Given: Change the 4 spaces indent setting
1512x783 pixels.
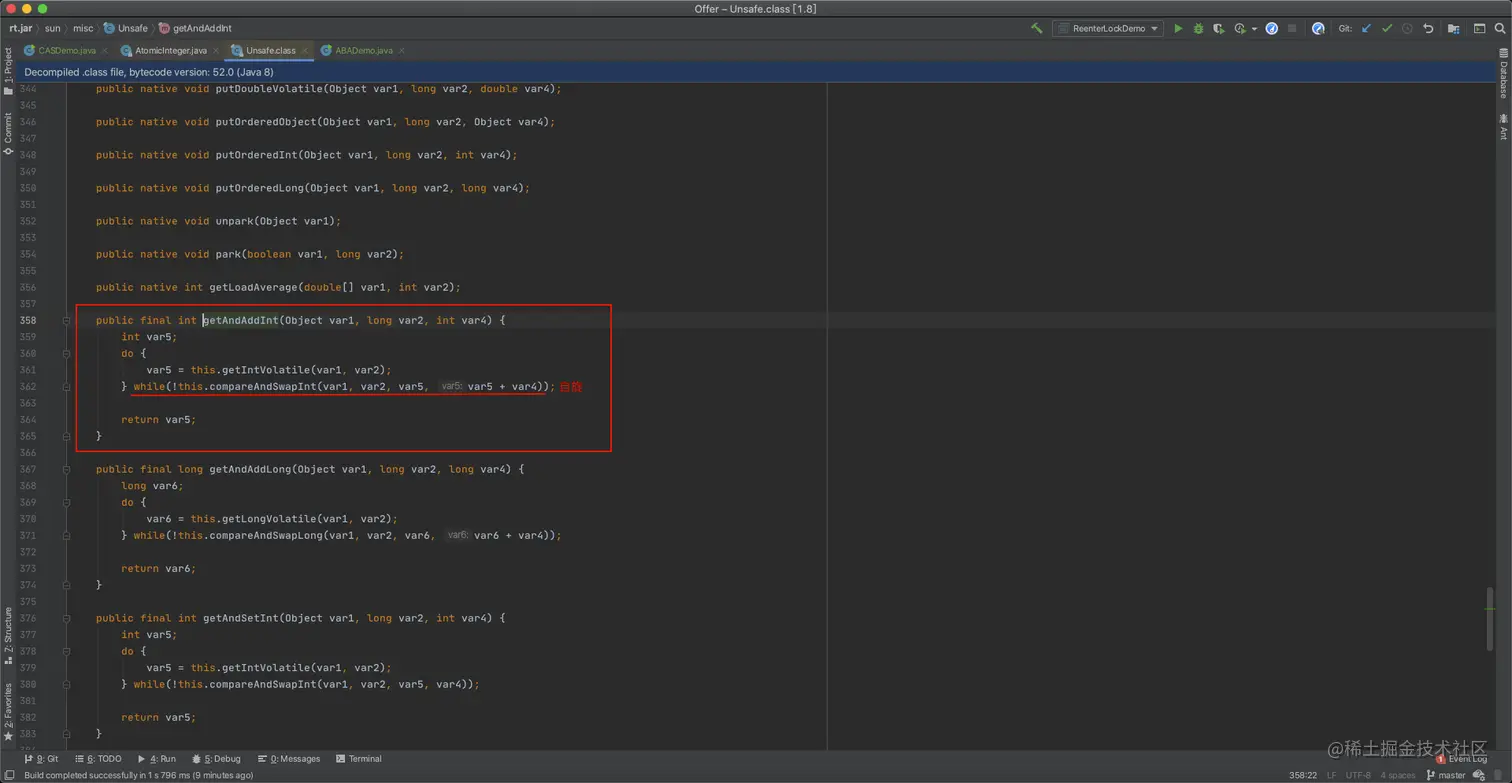Looking at the screenshot, I should (x=1398, y=775).
